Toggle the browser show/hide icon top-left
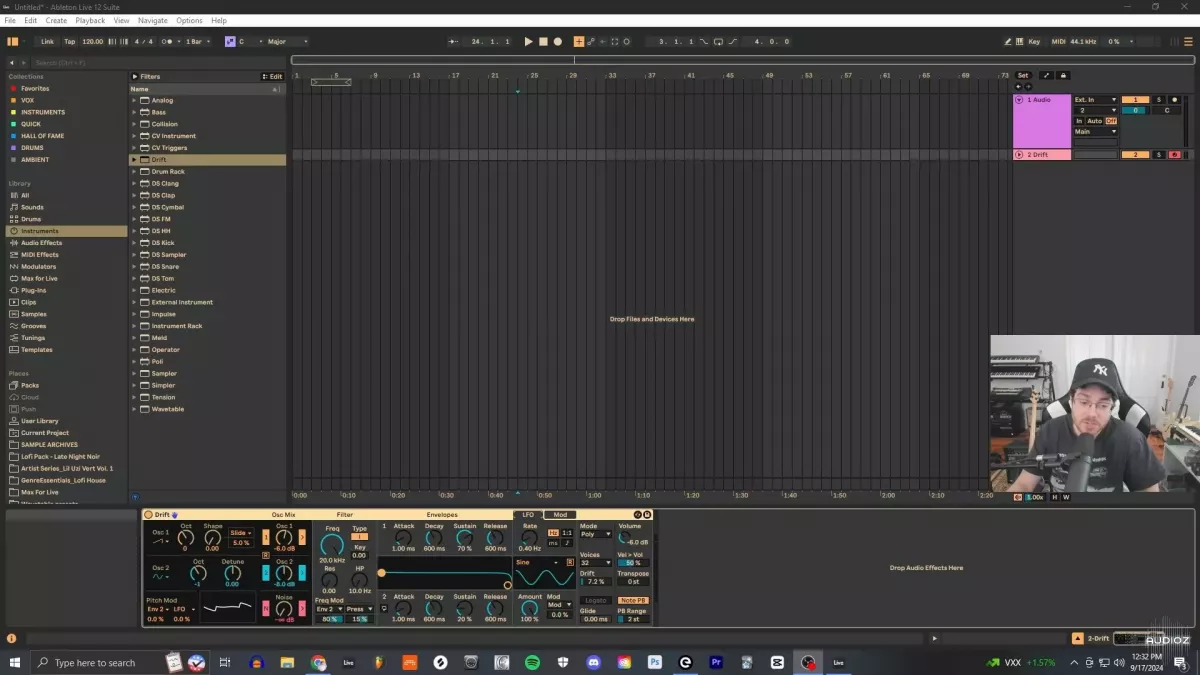 pyautogui.click(x=13, y=42)
